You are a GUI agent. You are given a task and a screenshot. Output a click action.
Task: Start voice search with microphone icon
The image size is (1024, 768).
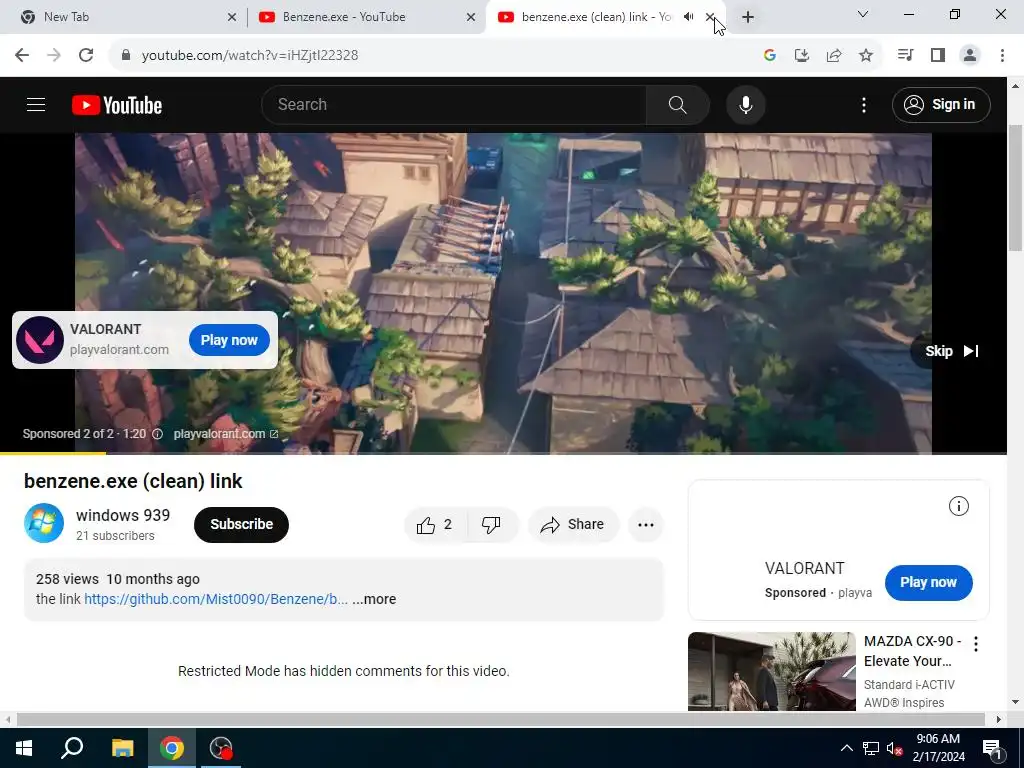click(x=745, y=104)
